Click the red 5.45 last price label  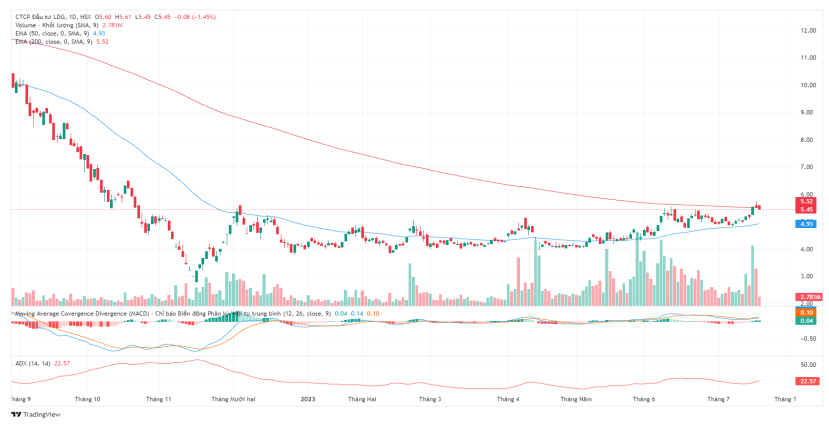[x=806, y=209]
